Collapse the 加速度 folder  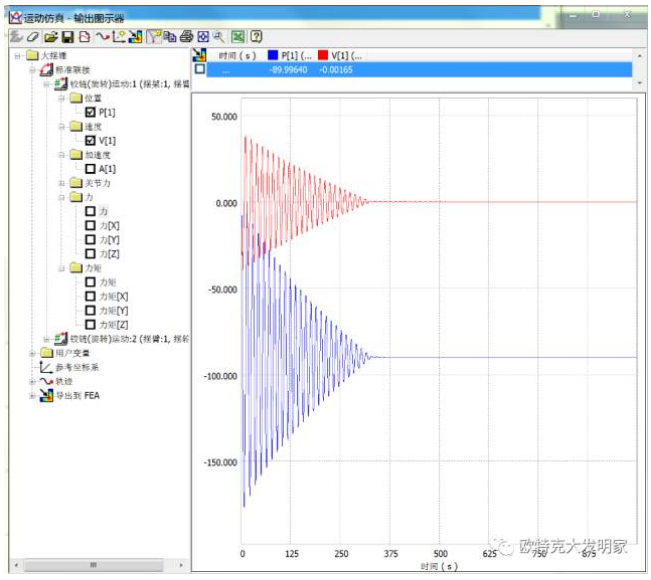[x=61, y=154]
